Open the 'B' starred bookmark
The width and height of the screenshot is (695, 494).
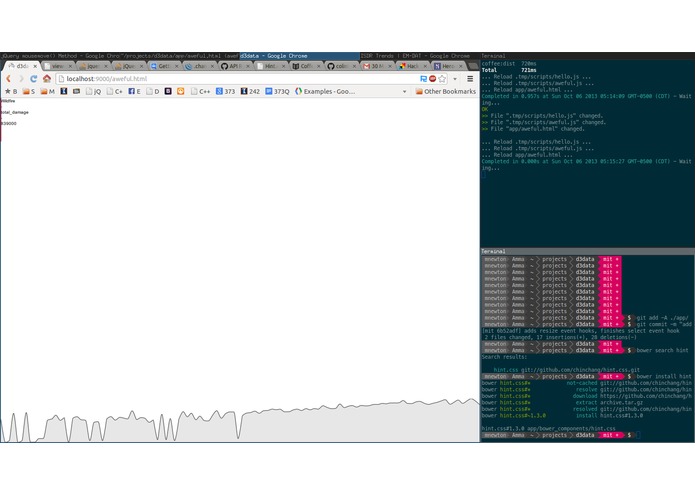pos(11,91)
